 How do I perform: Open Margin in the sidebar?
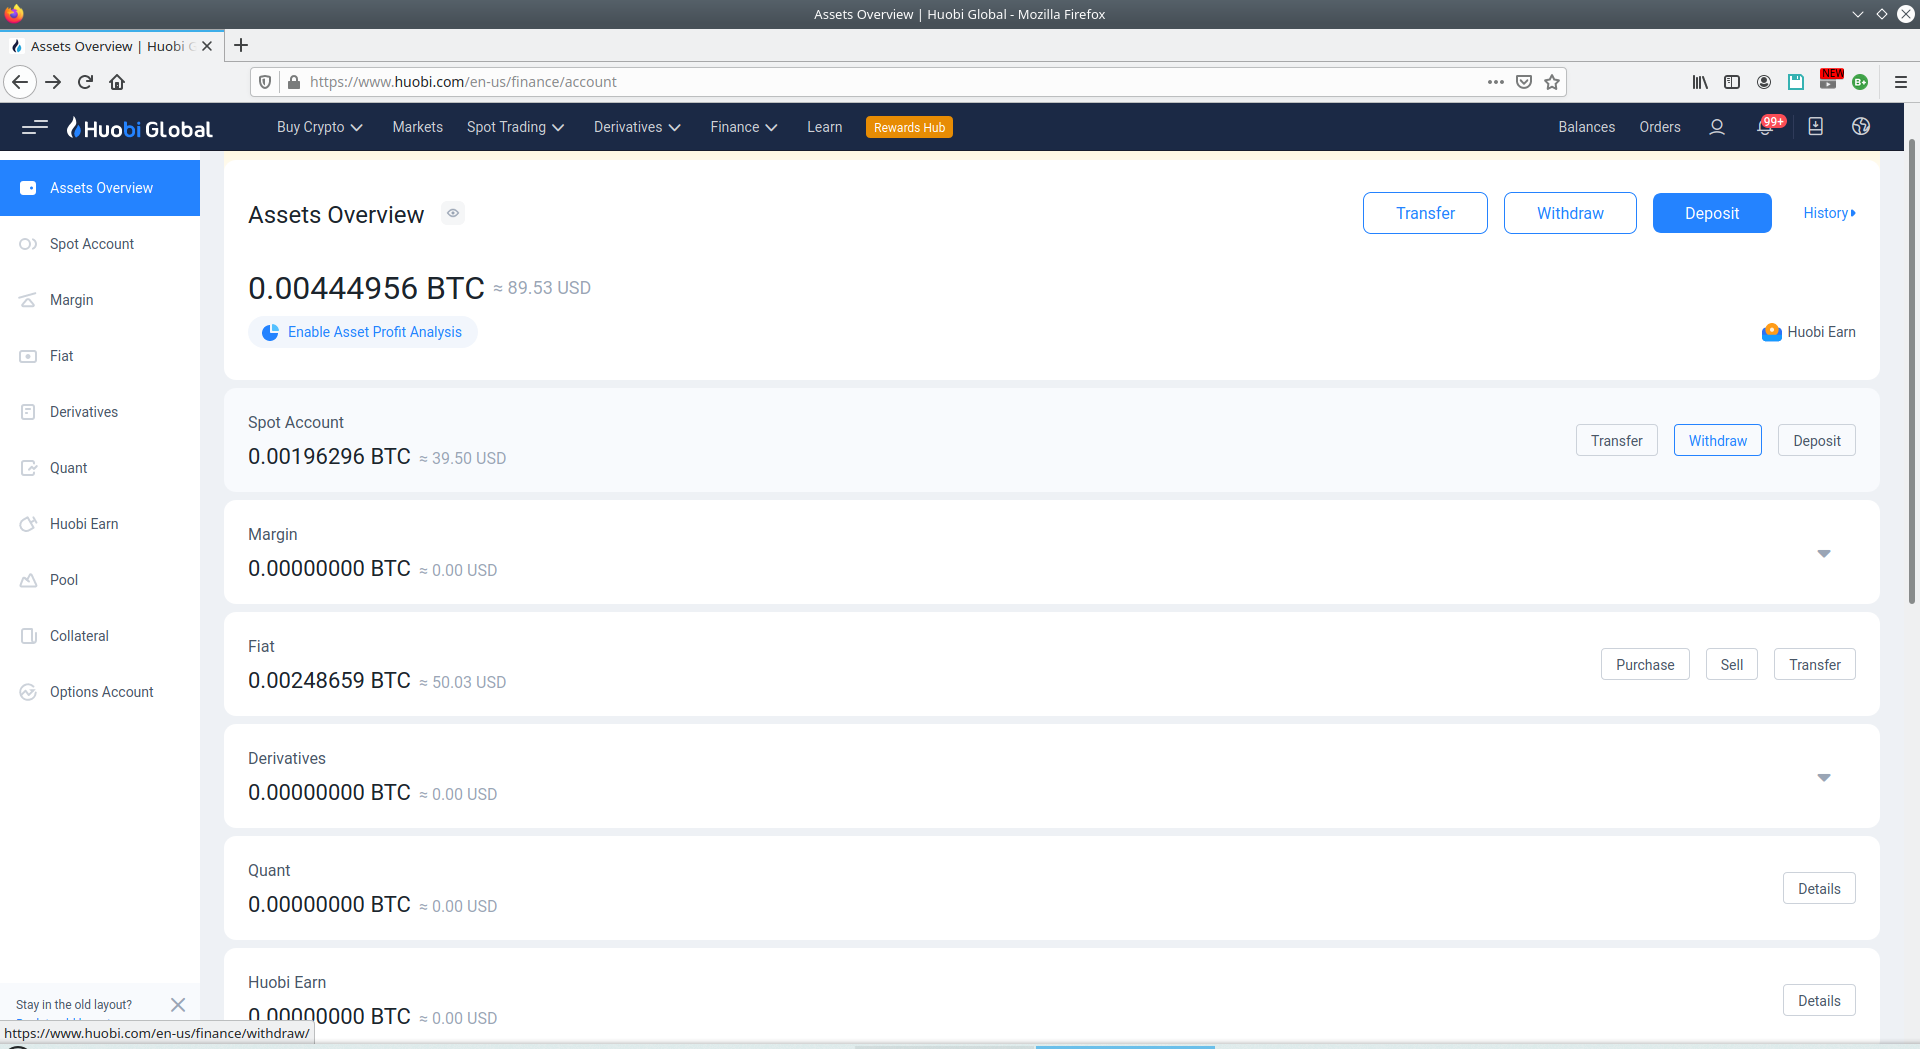click(x=100, y=300)
